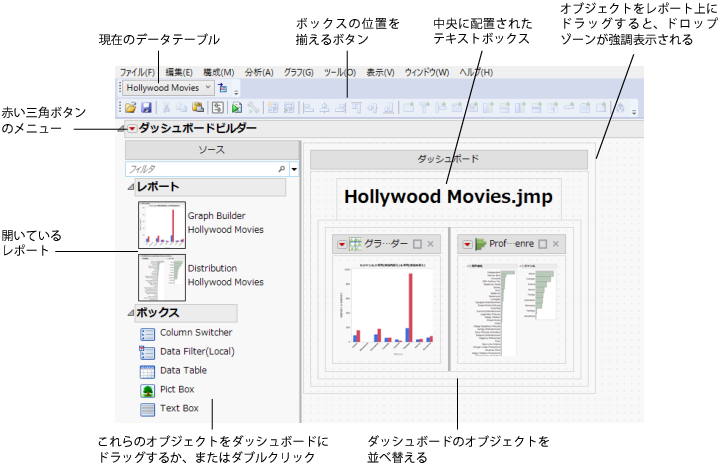The width and height of the screenshot is (722, 467).
Task: Click the Save disk icon in toolbar
Action: pos(146,107)
